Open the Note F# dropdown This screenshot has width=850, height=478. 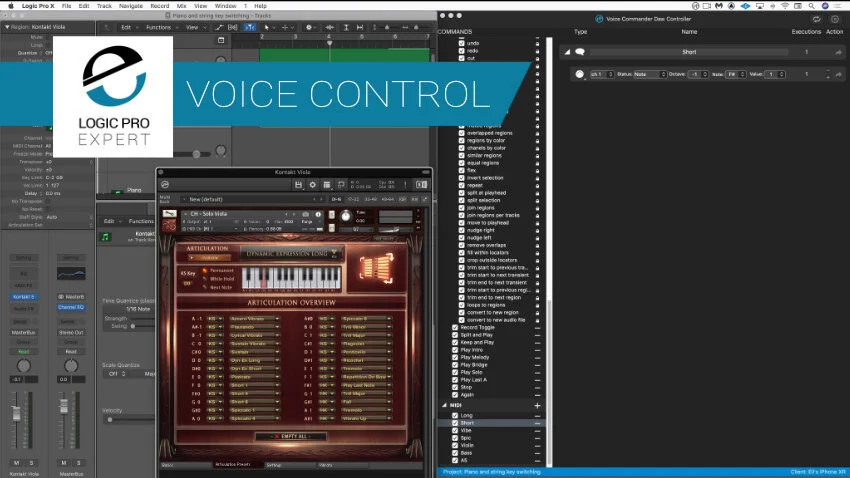736,74
